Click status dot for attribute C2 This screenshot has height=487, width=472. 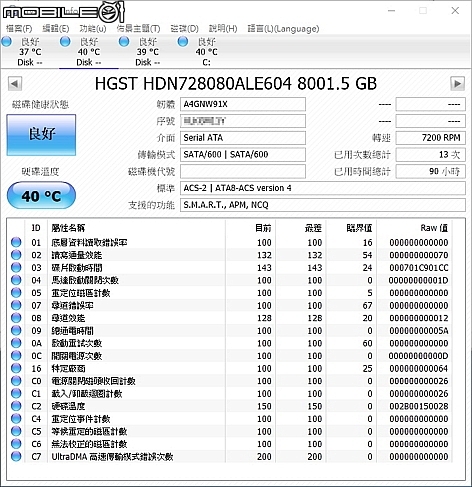pyautogui.click(x=16, y=406)
